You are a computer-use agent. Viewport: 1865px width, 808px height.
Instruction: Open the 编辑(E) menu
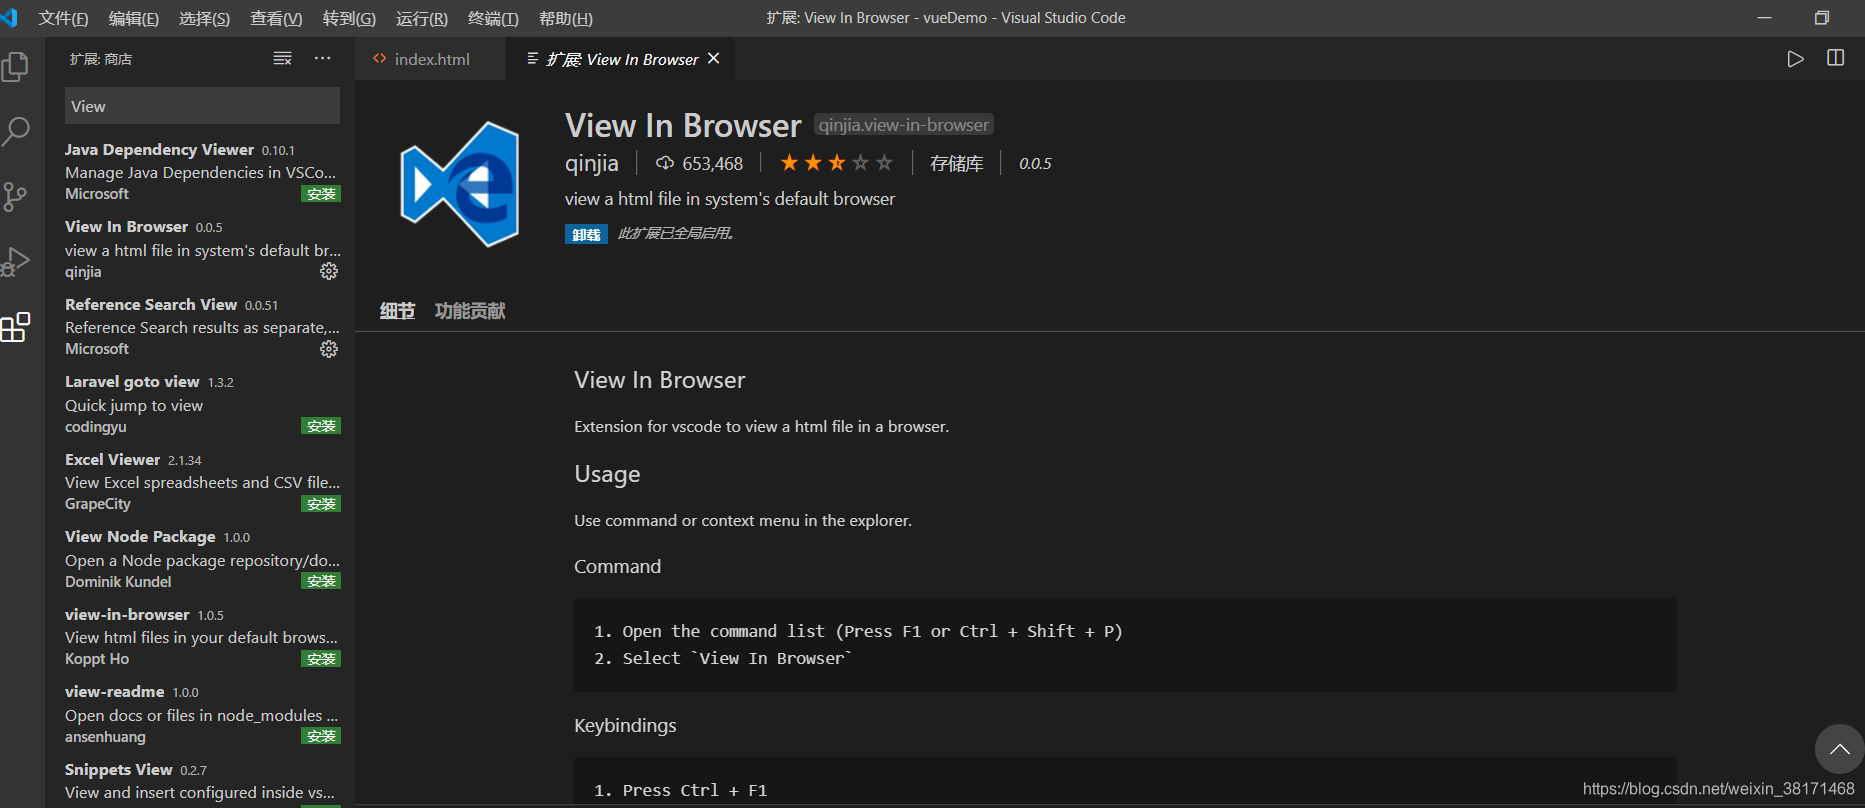[134, 18]
